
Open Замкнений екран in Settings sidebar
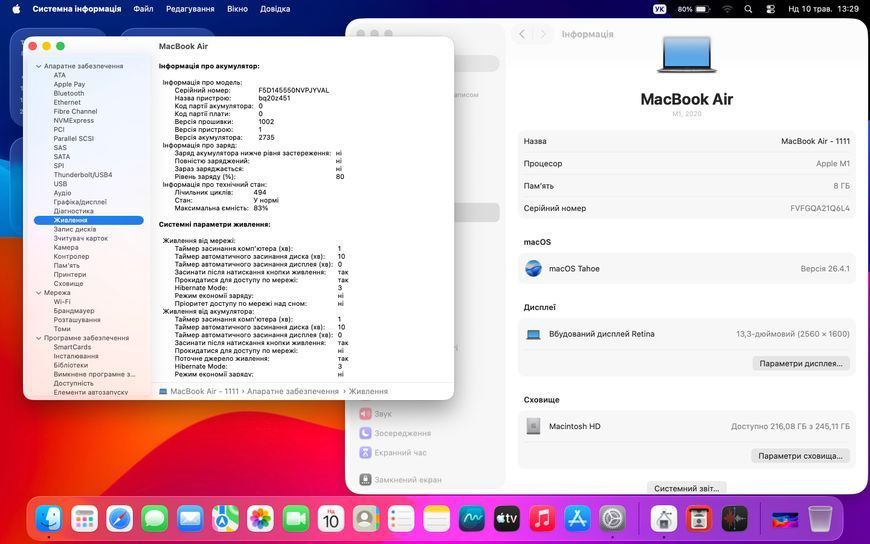pyautogui.click(x=400, y=480)
